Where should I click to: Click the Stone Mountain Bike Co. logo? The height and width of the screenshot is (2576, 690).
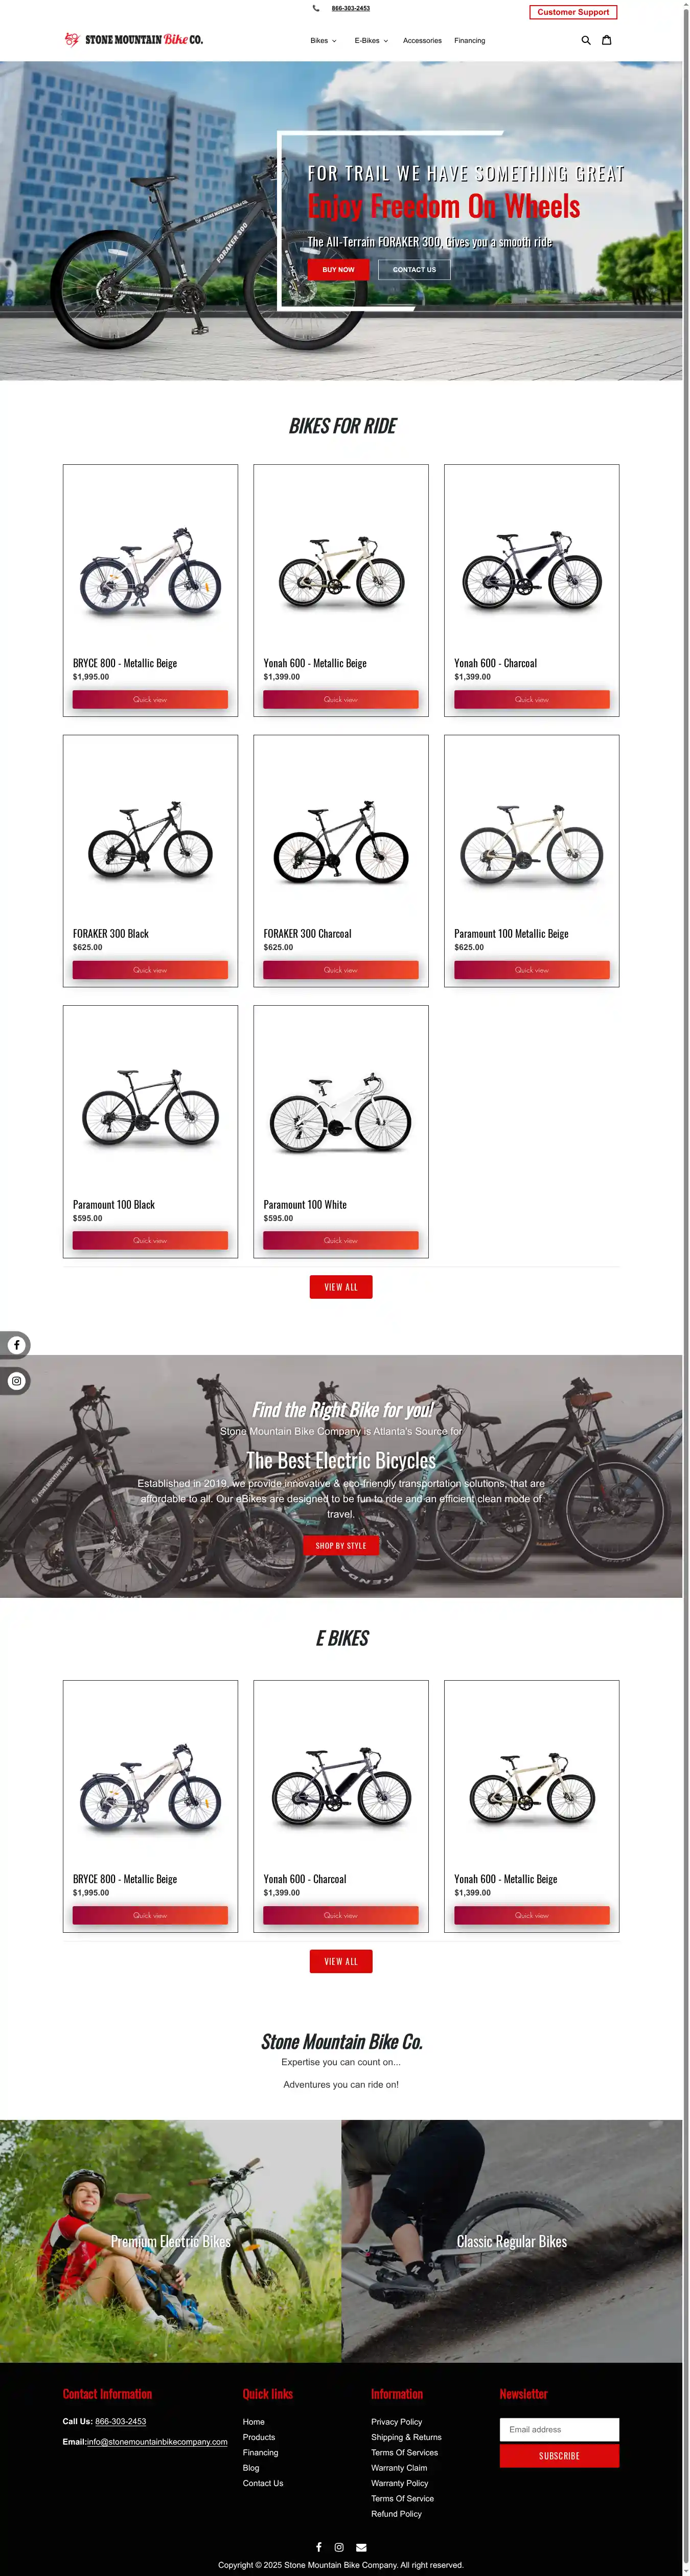click(x=134, y=40)
